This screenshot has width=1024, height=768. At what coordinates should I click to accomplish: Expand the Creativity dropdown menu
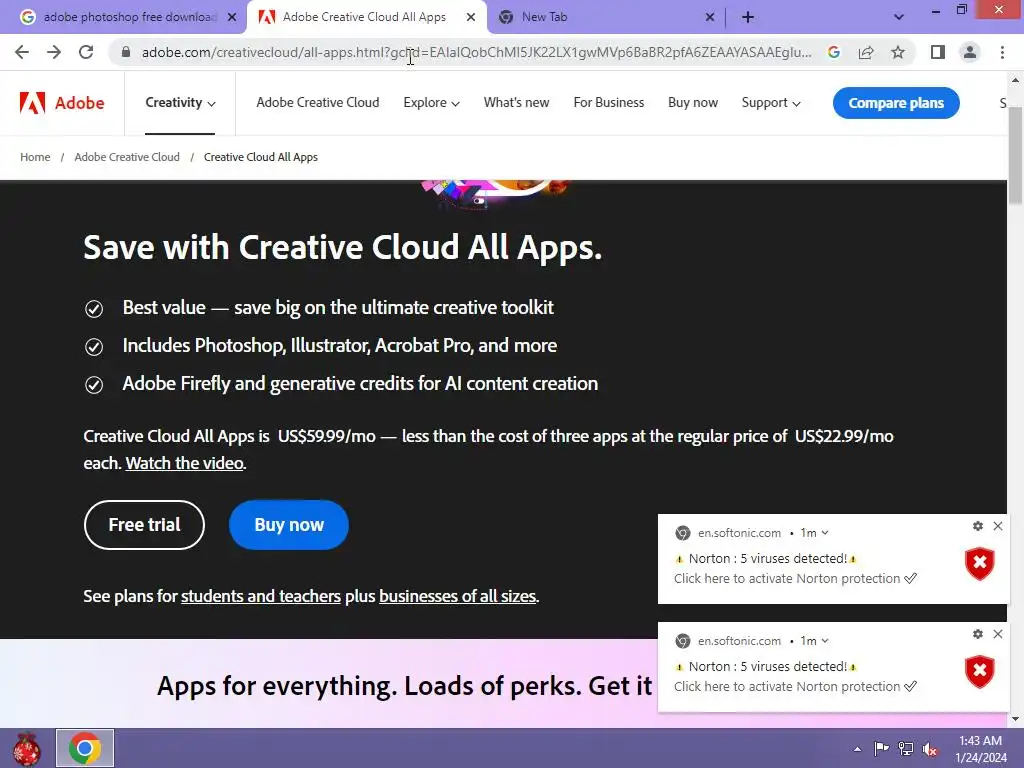(x=180, y=103)
